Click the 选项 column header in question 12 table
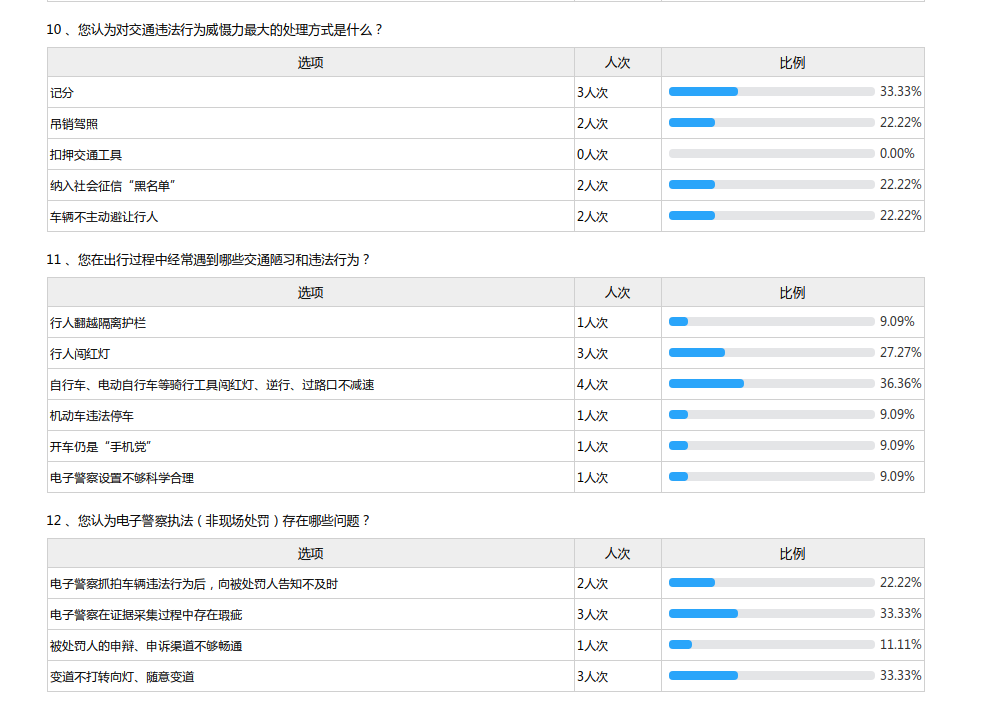Image resolution: width=992 pixels, height=709 pixels. click(310, 554)
